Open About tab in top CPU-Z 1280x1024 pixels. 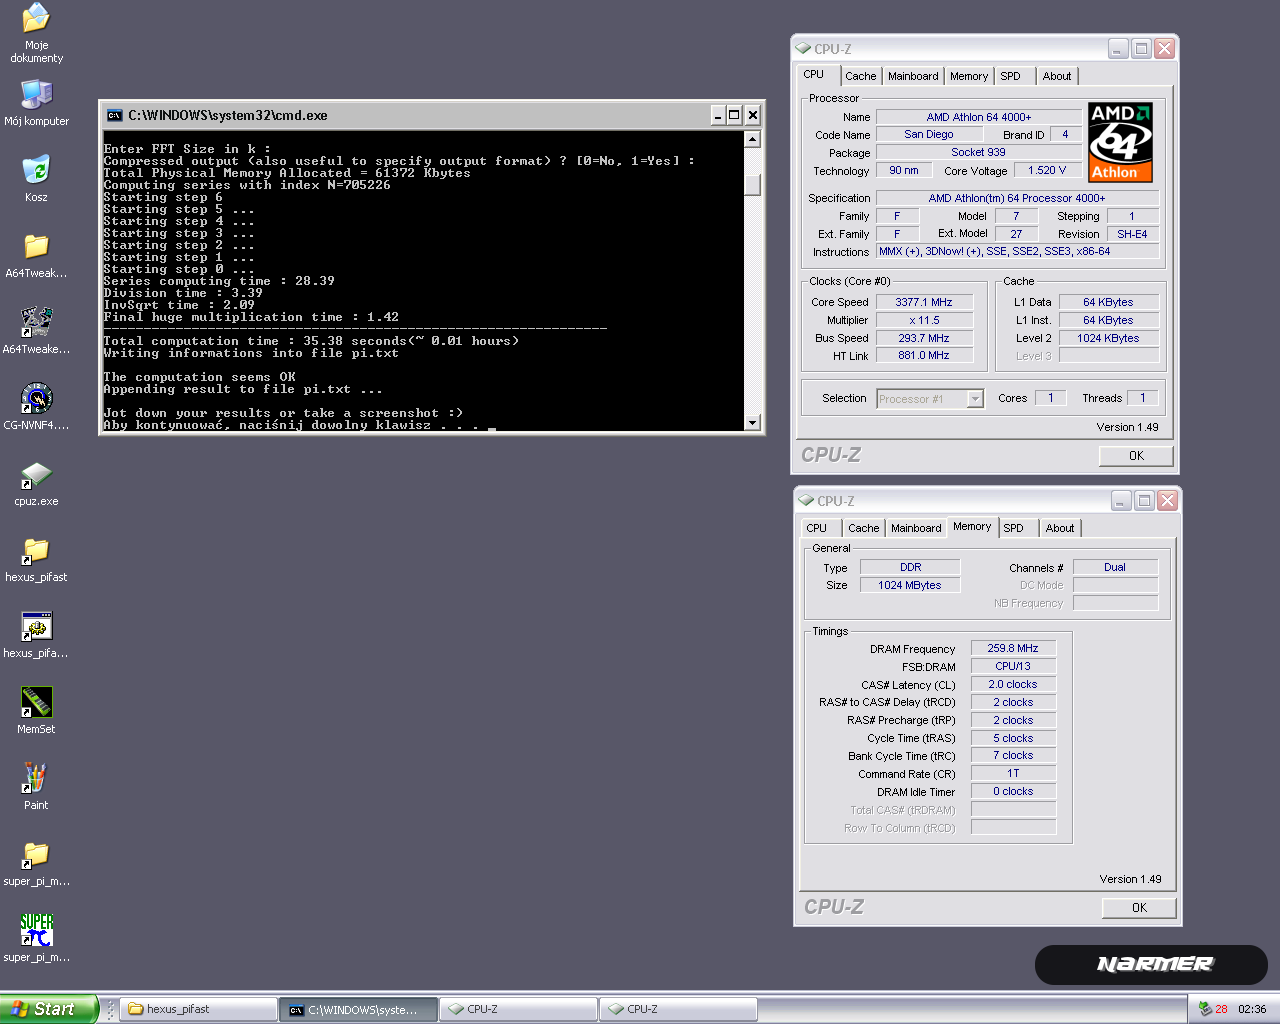(x=1057, y=76)
